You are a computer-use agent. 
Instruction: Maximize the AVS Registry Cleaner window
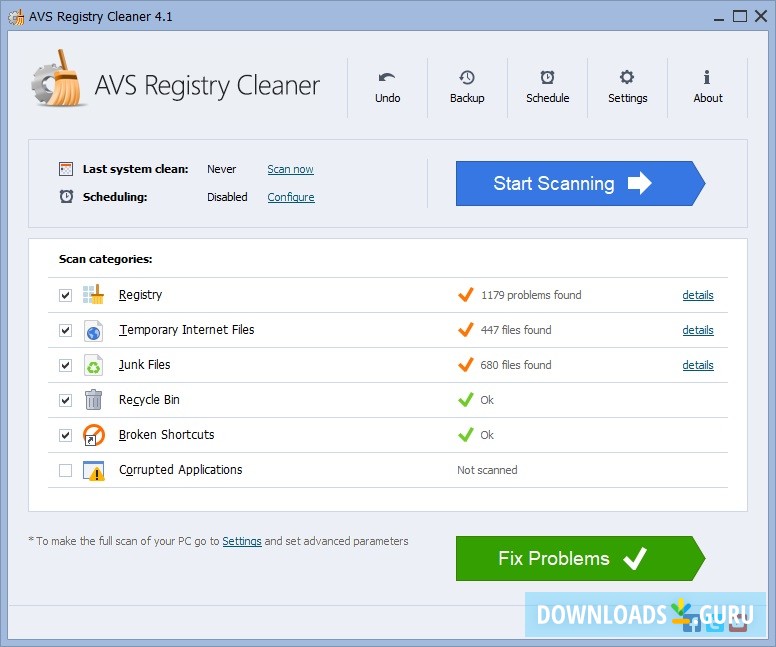coord(740,16)
